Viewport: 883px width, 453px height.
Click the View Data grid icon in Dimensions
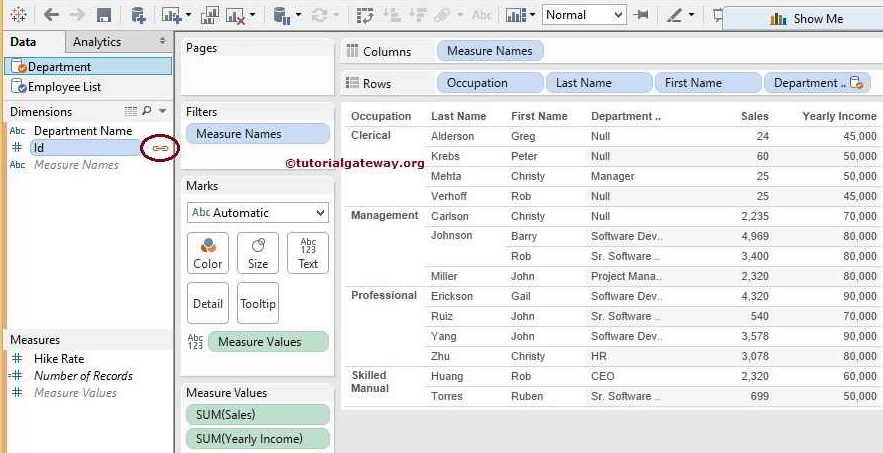click(x=131, y=112)
